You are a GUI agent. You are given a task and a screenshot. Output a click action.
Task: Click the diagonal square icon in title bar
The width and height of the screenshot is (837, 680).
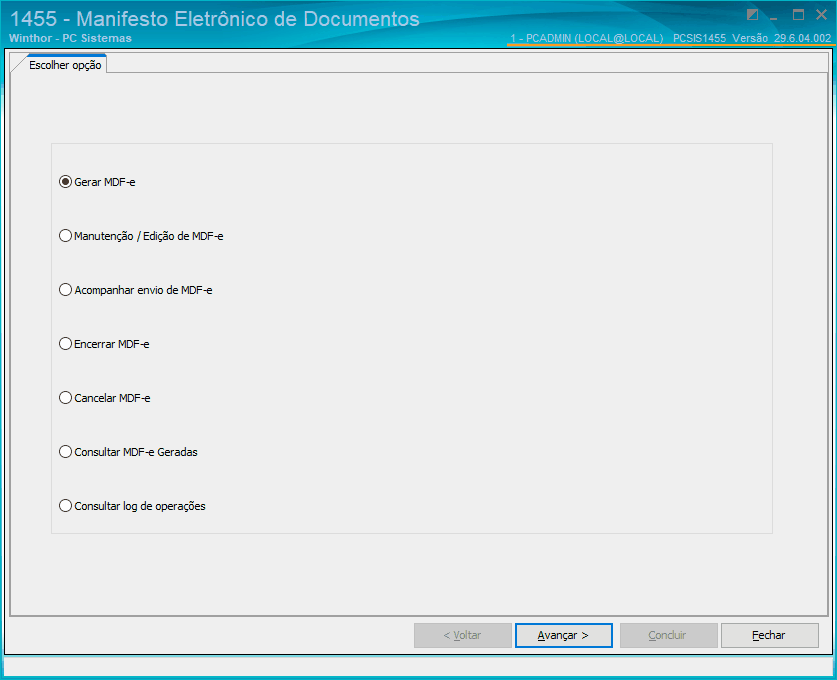[x=752, y=14]
